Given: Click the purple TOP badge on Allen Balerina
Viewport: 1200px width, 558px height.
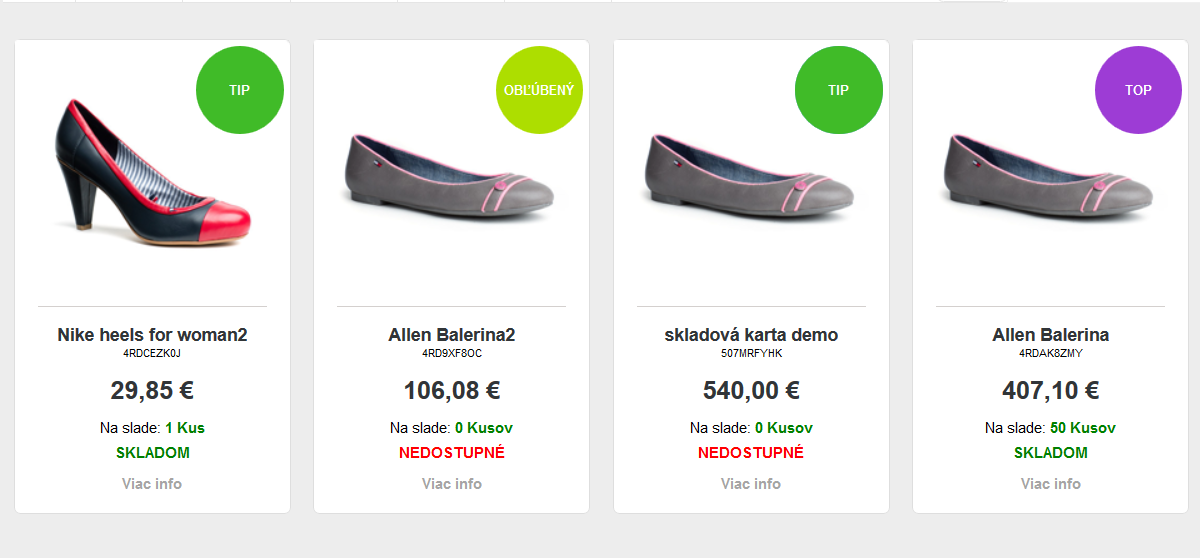Looking at the screenshot, I should pyautogui.click(x=1139, y=90).
